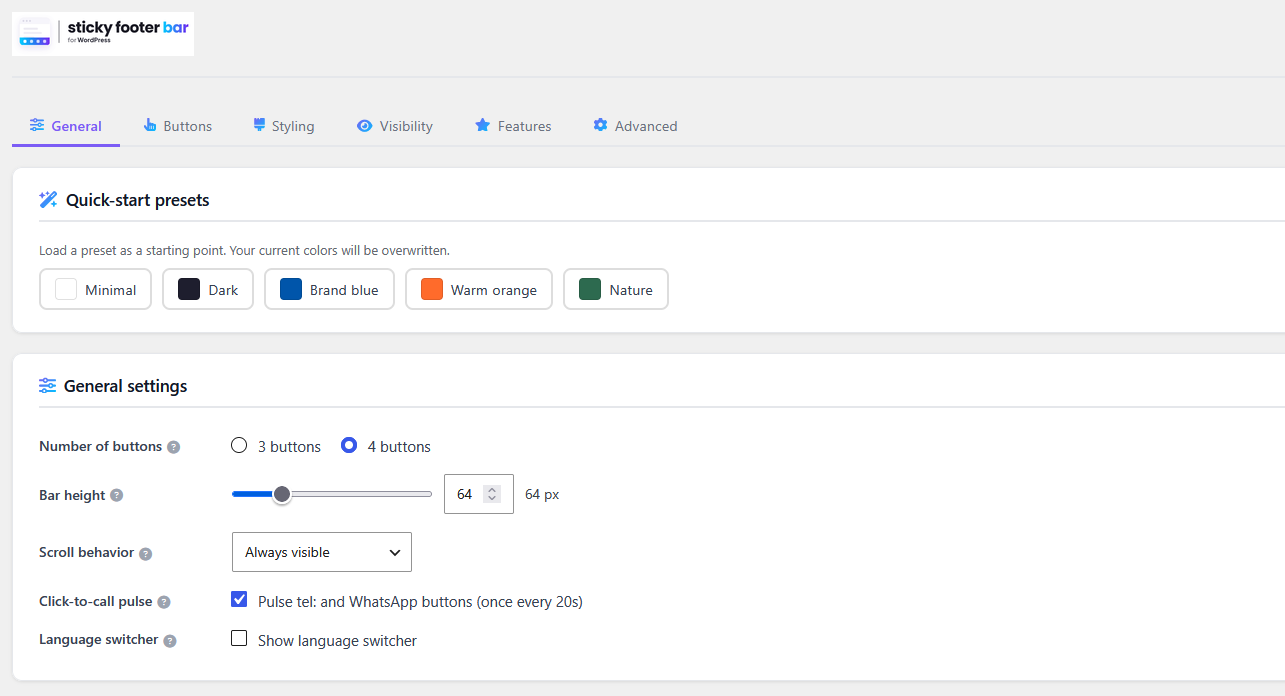The height and width of the screenshot is (696, 1285).
Task: Switch to the General tab
Action: [x=66, y=126]
